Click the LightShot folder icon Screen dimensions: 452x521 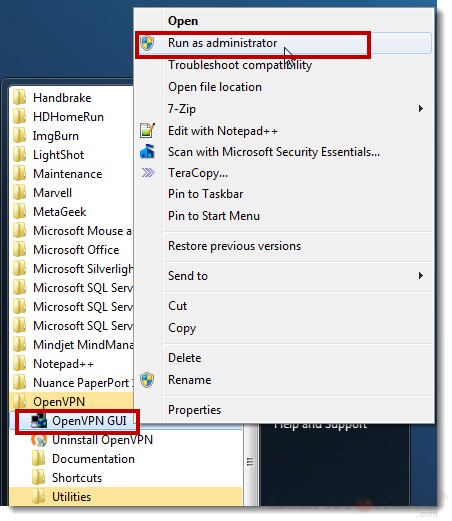[19, 155]
